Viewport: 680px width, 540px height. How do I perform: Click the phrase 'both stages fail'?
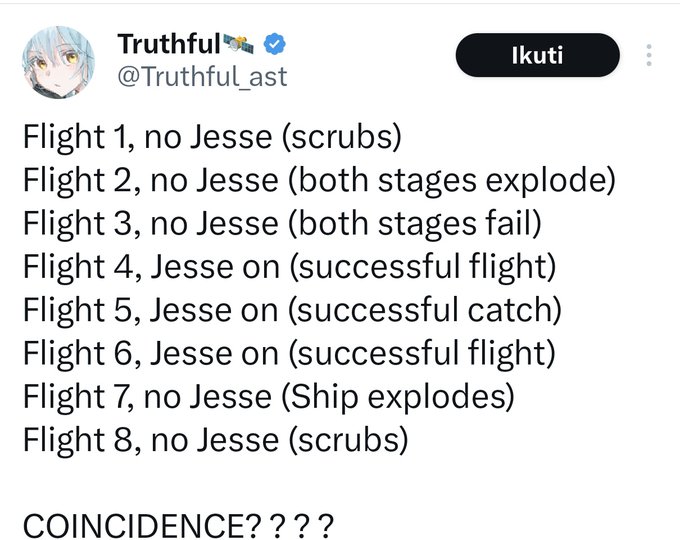415,224
